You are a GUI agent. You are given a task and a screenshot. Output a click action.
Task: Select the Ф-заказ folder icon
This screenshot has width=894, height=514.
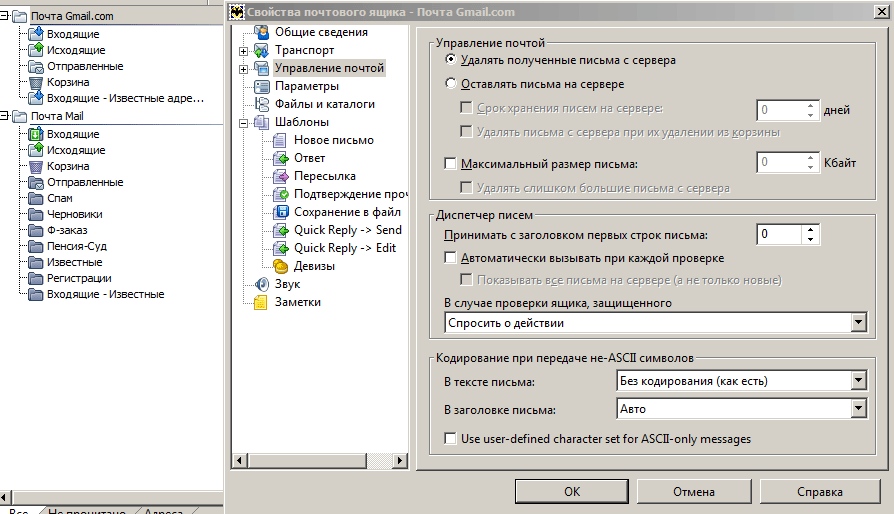[35, 230]
